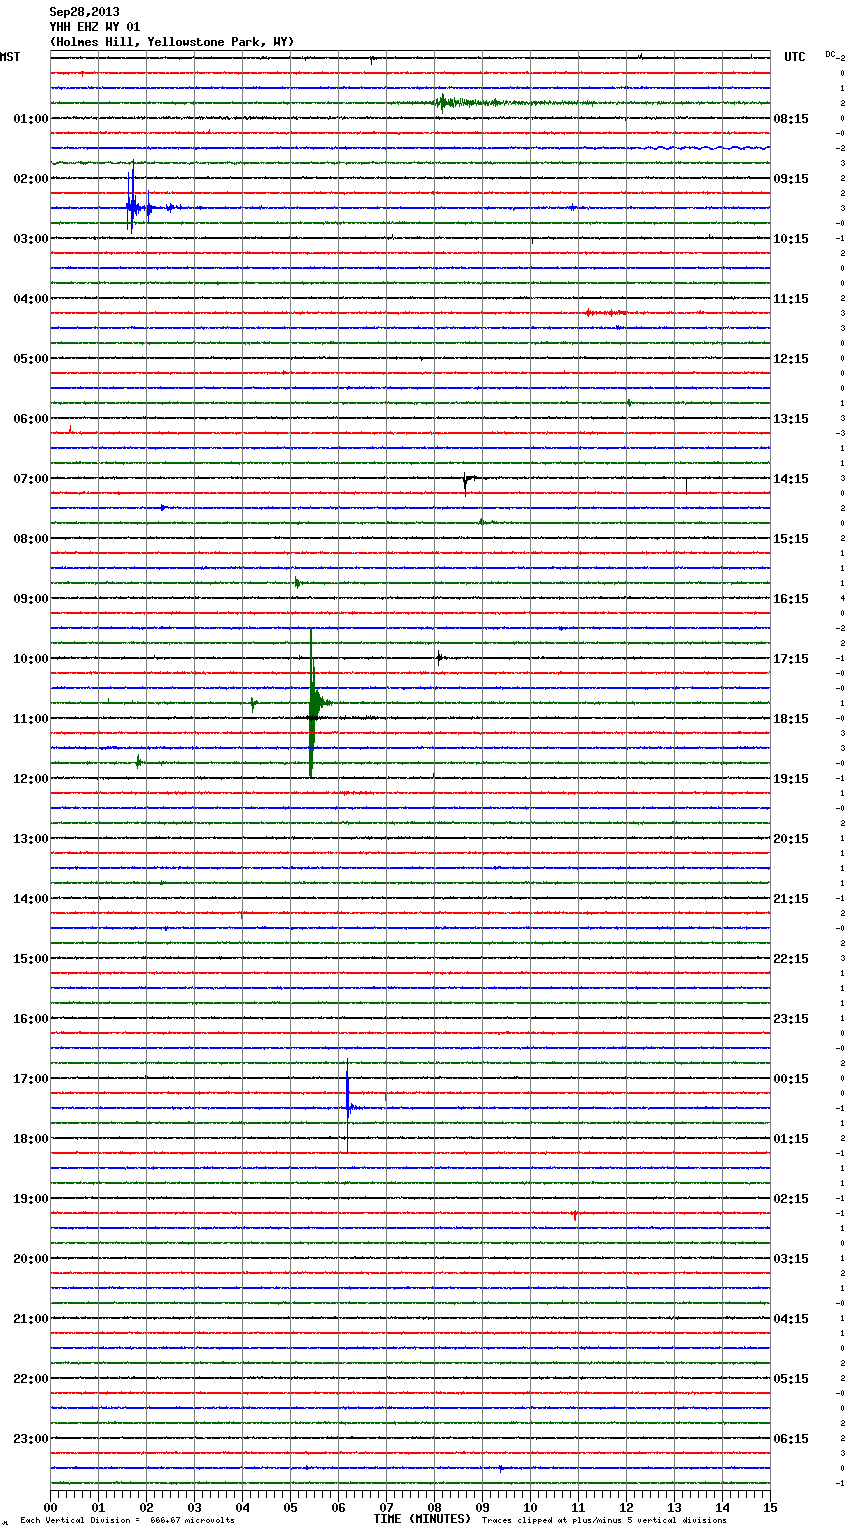Select the 03:00 MST time label
The width and height of the screenshot is (850, 1534).
coord(30,239)
